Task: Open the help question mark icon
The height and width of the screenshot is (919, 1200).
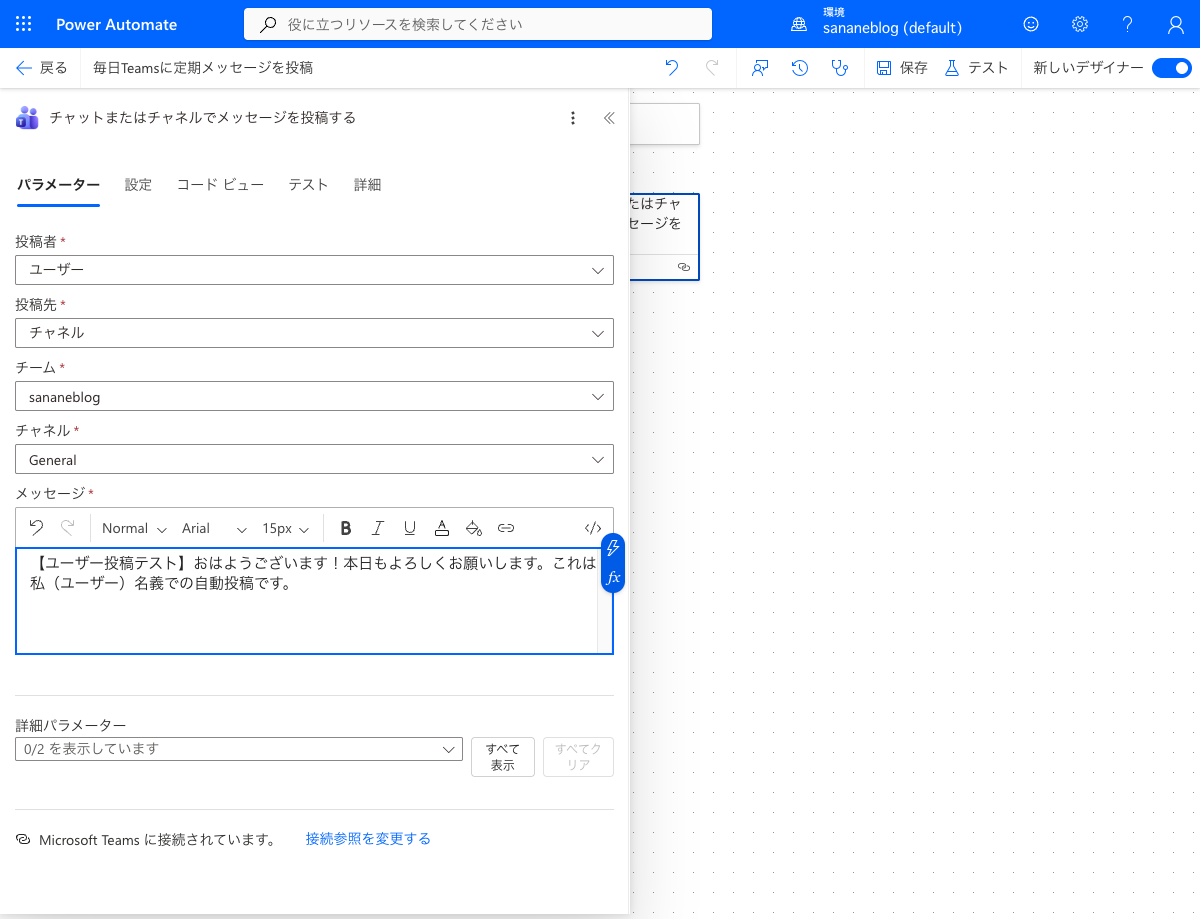Action: click(1128, 24)
